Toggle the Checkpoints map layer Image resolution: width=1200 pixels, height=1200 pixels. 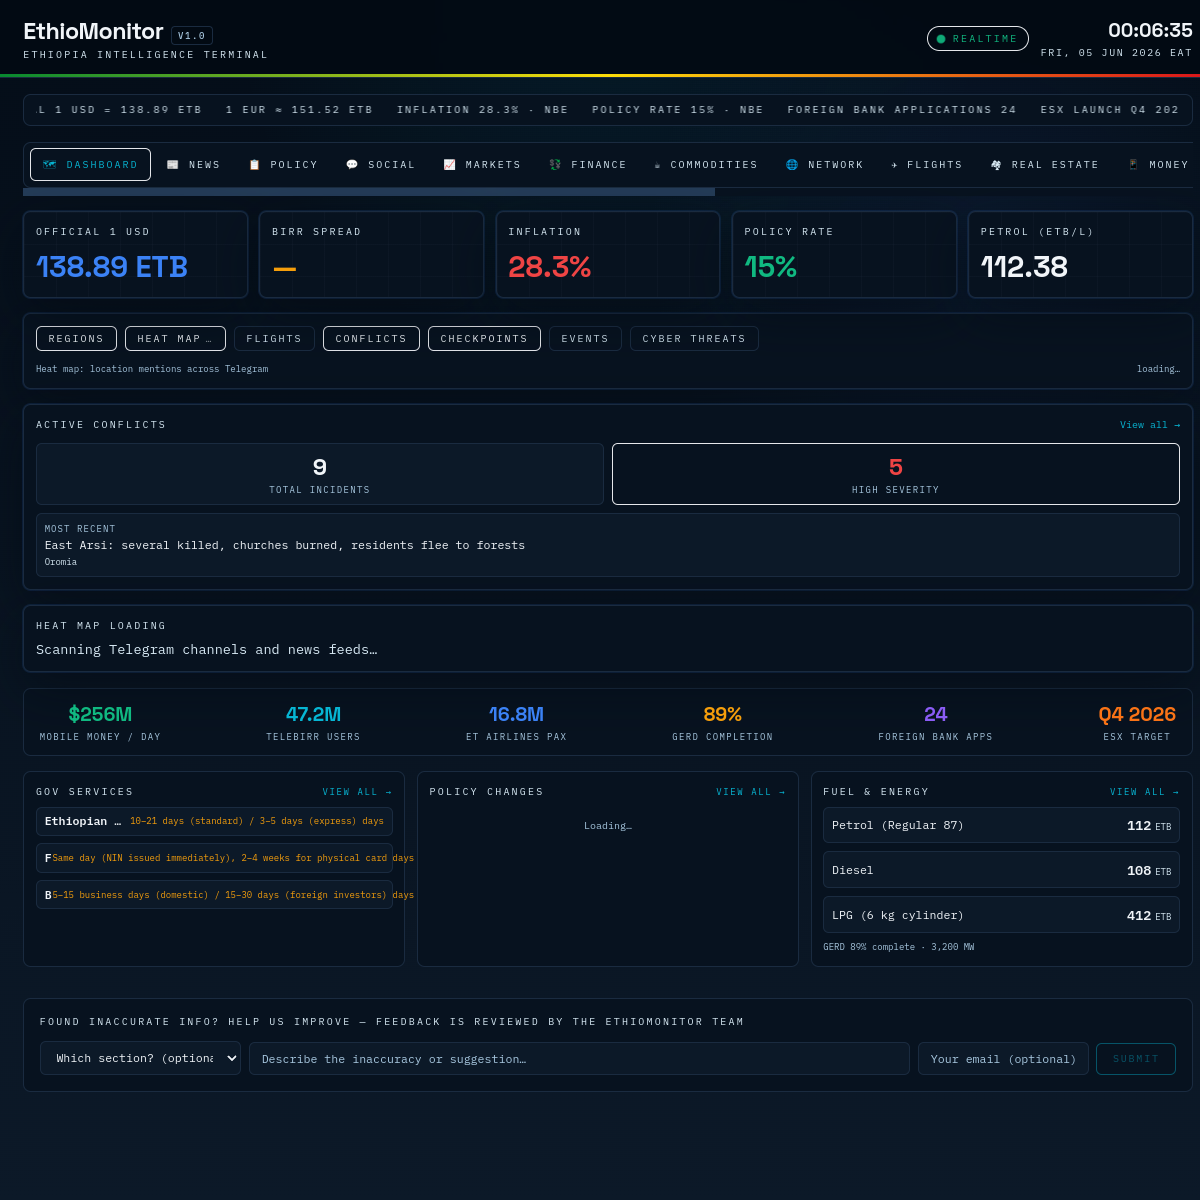point(484,339)
